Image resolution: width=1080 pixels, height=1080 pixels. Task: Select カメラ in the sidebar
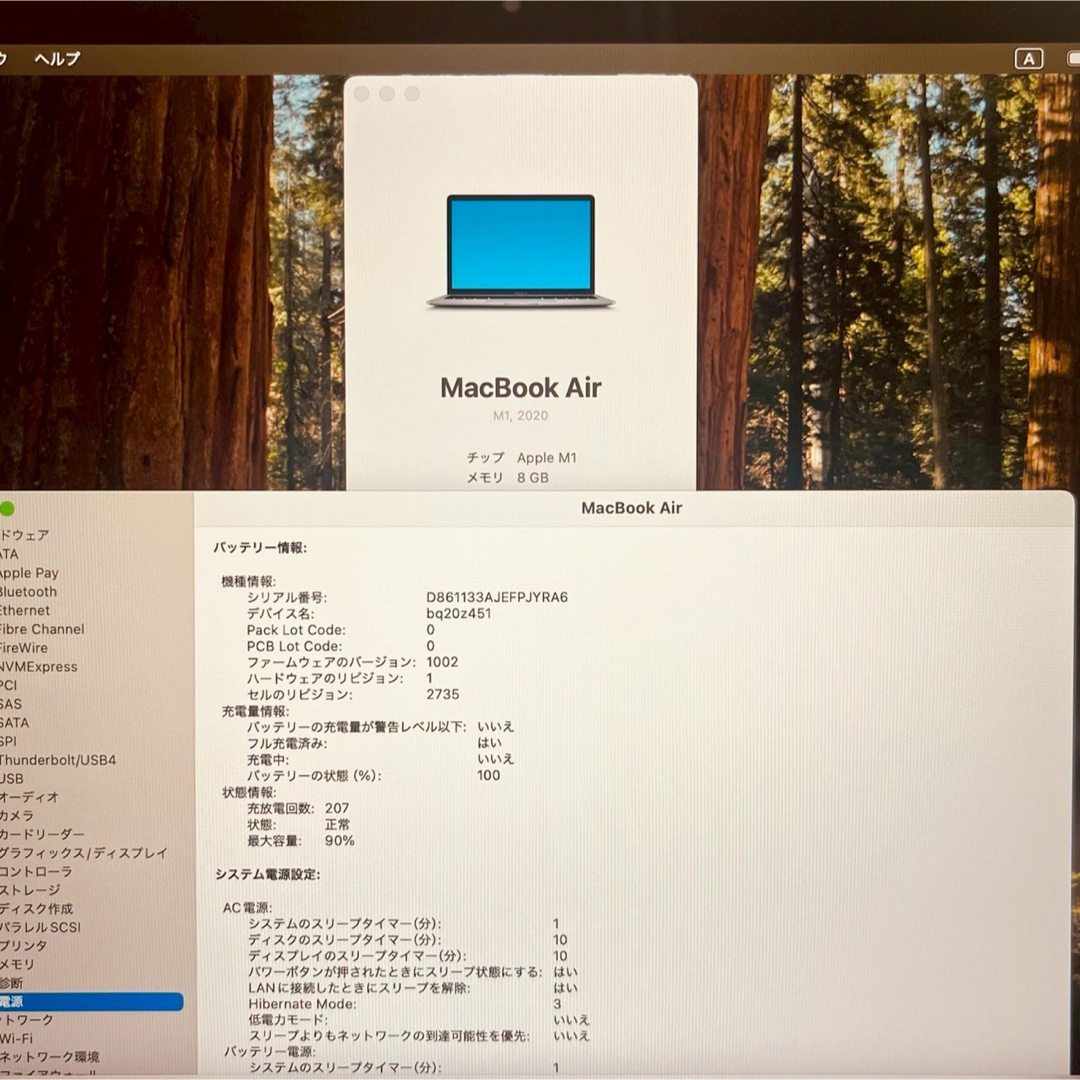pos(17,816)
